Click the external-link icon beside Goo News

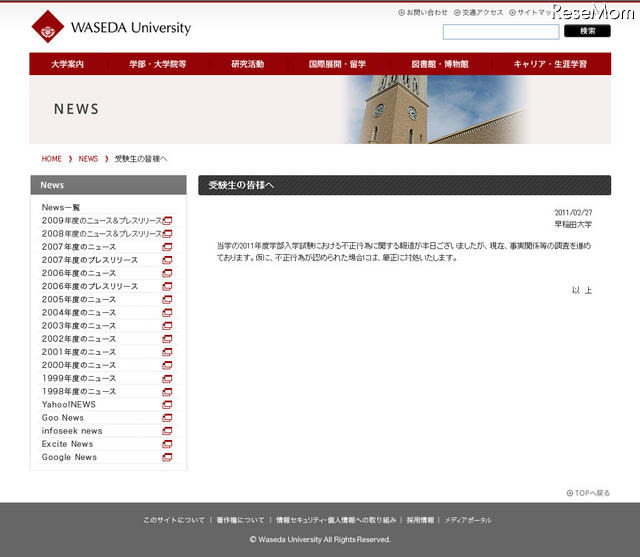click(167, 418)
